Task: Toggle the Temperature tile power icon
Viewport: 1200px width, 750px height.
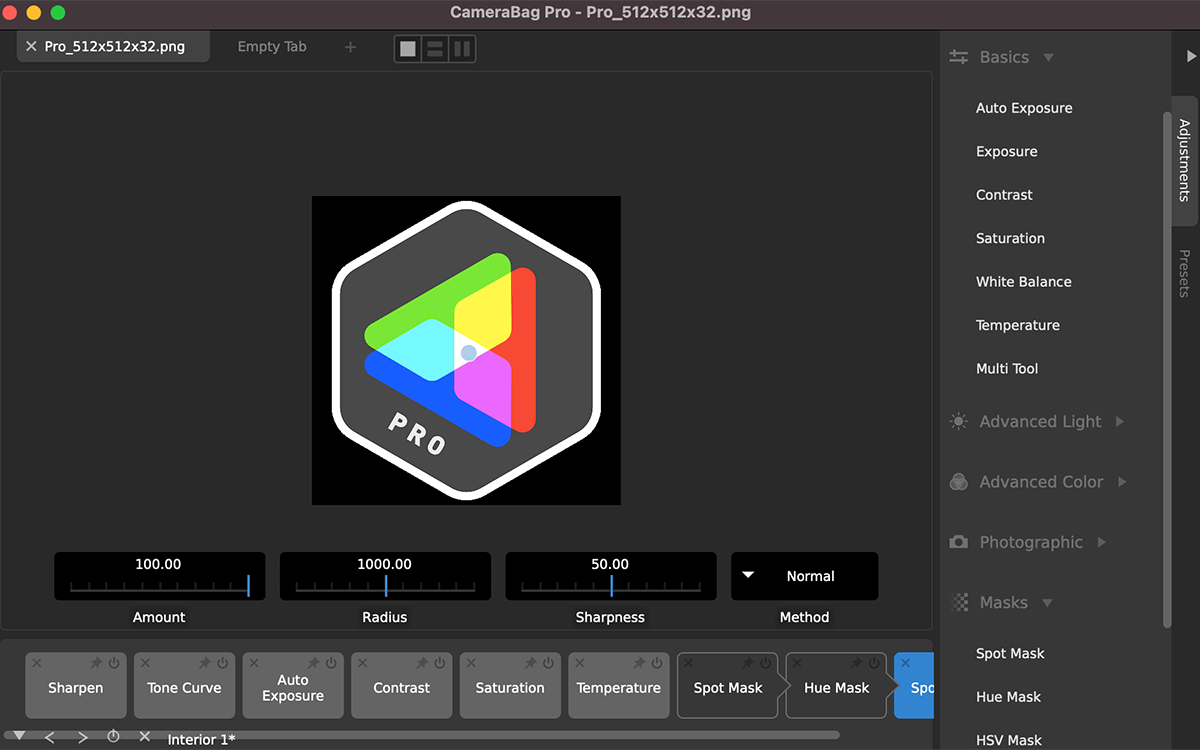Action: point(657,663)
